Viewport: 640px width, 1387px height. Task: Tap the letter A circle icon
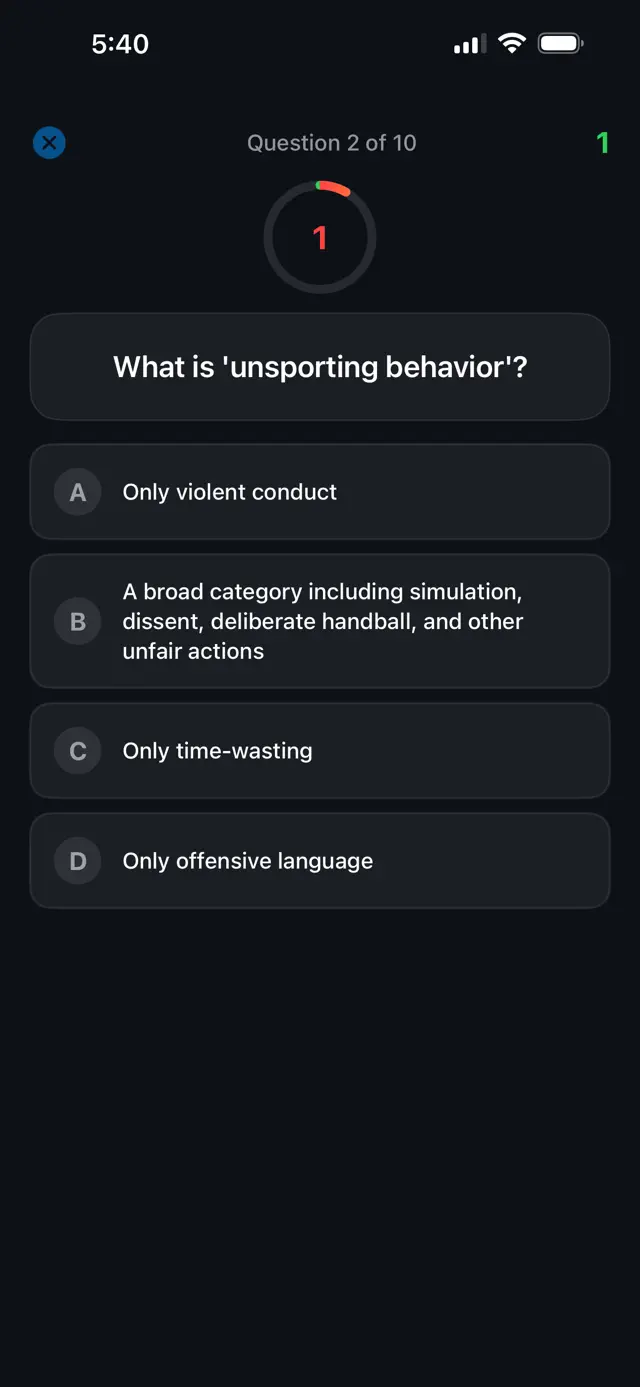77,491
